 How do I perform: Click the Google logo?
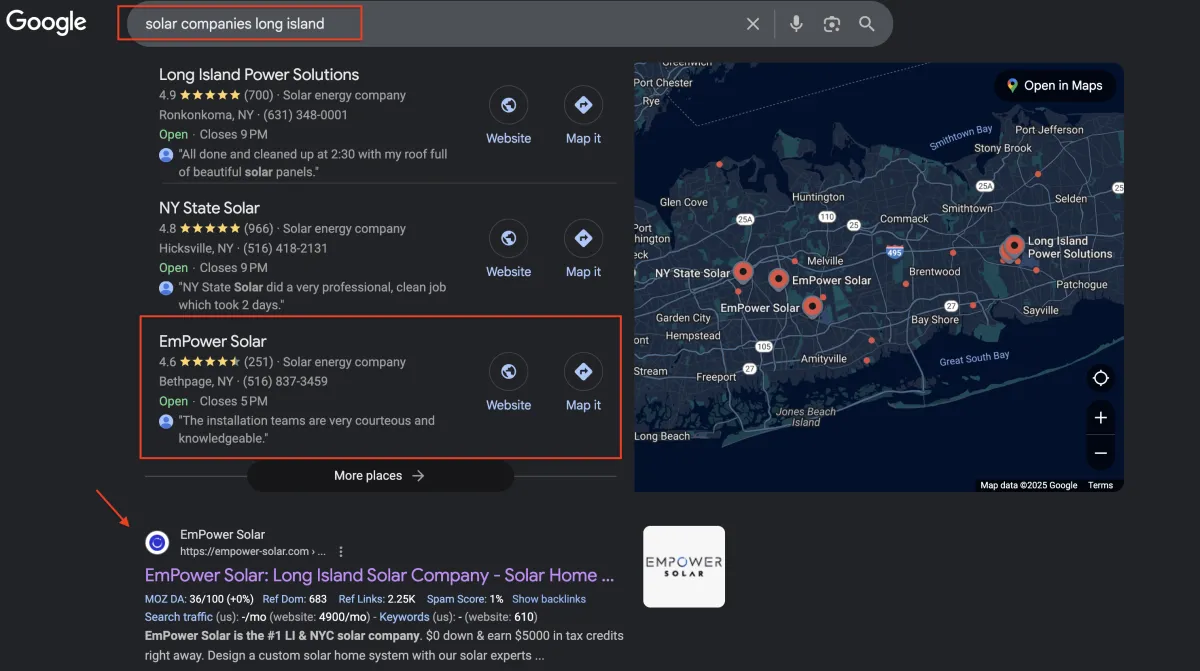point(47,22)
